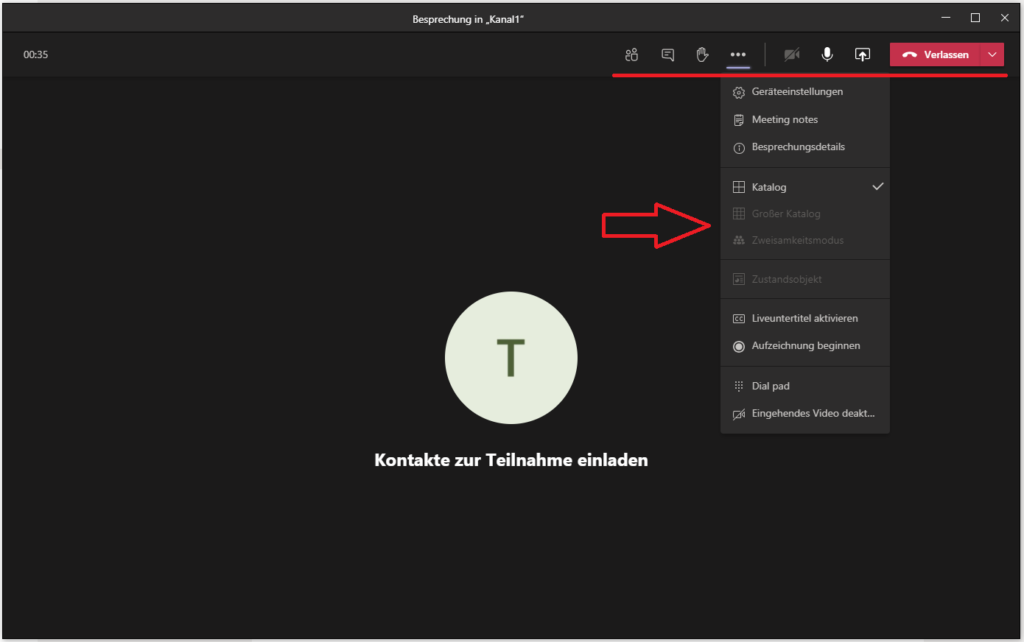Turn on the camera
This screenshot has height=642, width=1024.
[792, 55]
